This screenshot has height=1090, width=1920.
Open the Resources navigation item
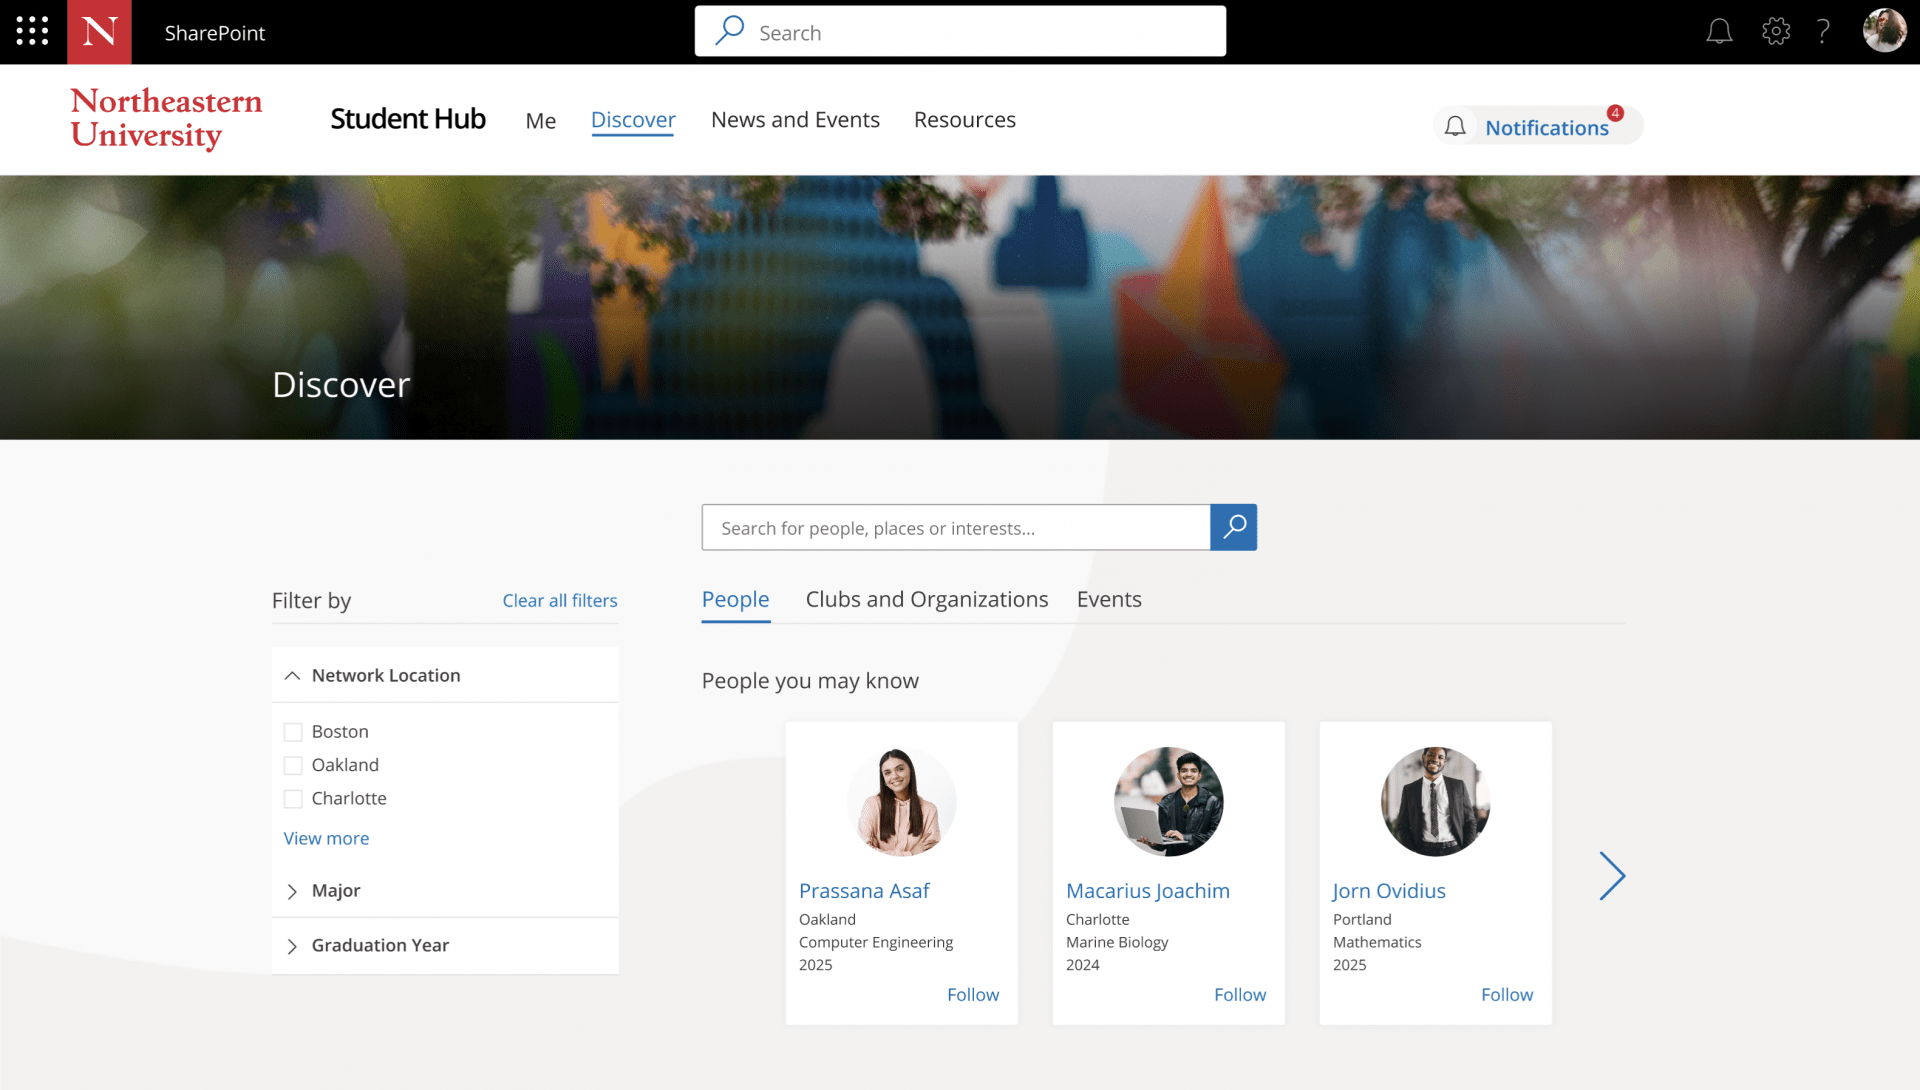[x=964, y=120]
